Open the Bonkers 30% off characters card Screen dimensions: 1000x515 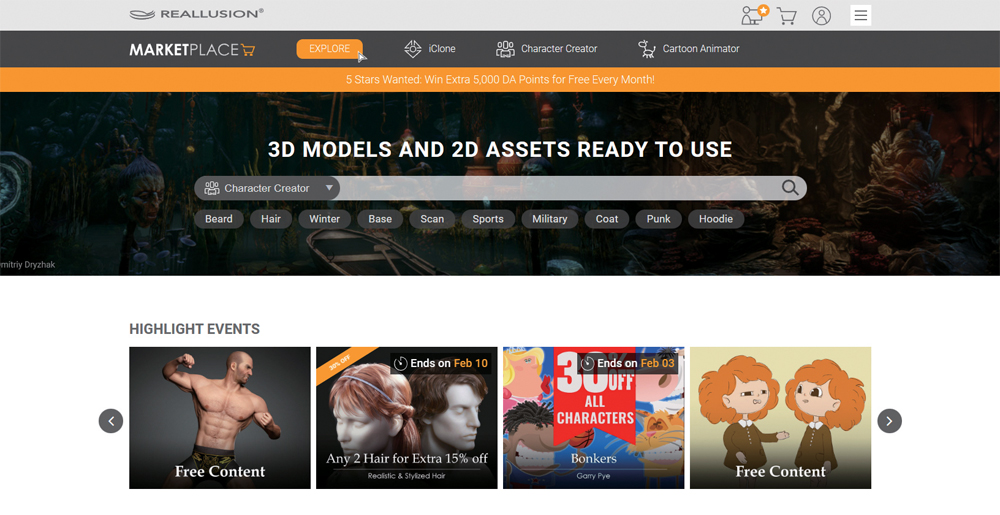pos(594,418)
